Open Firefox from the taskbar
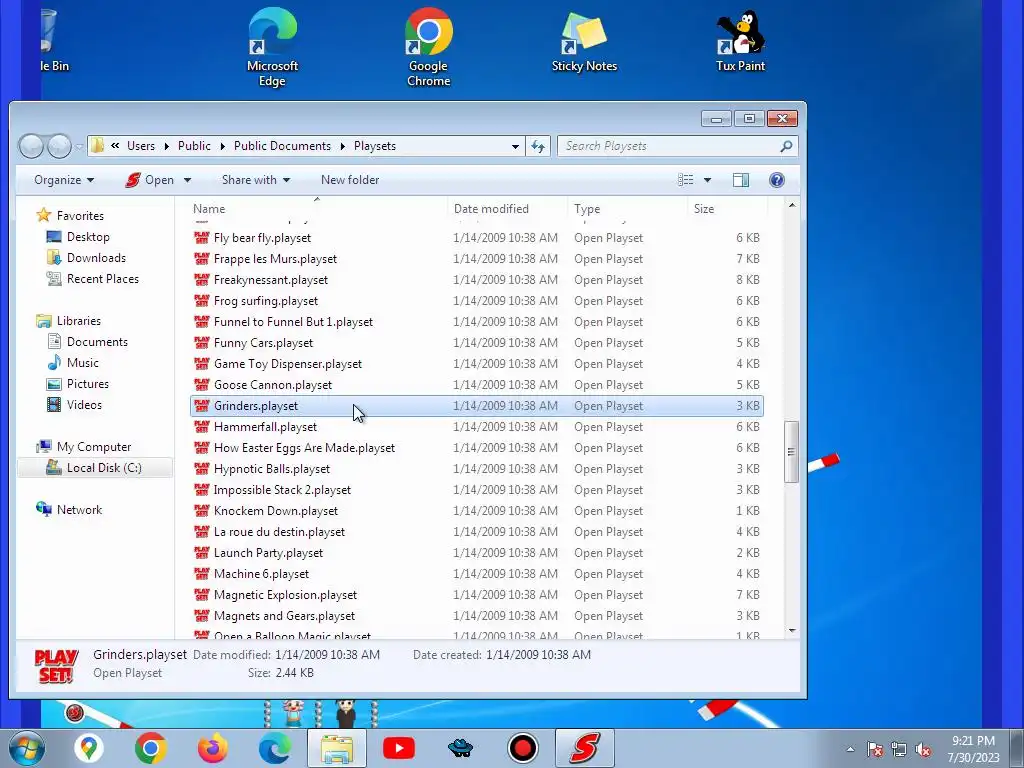The width and height of the screenshot is (1024, 768). (213, 748)
